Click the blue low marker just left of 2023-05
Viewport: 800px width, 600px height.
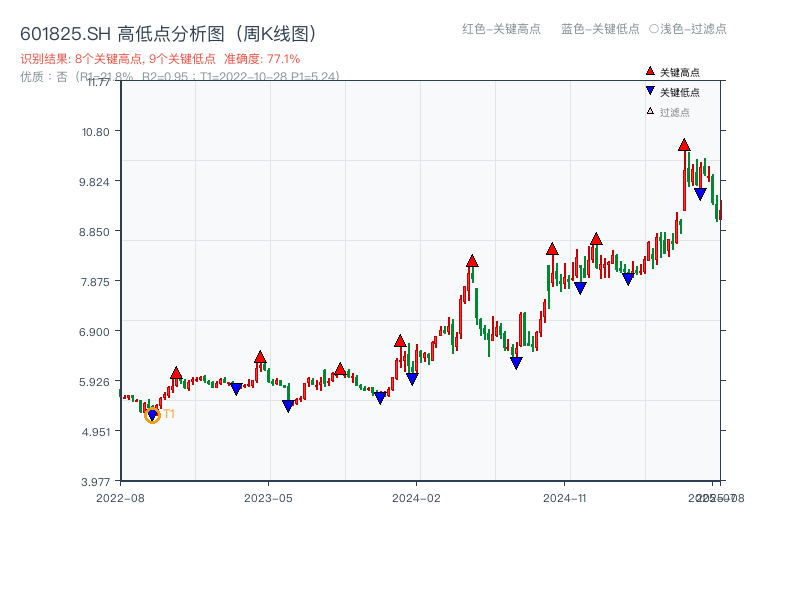(236, 389)
